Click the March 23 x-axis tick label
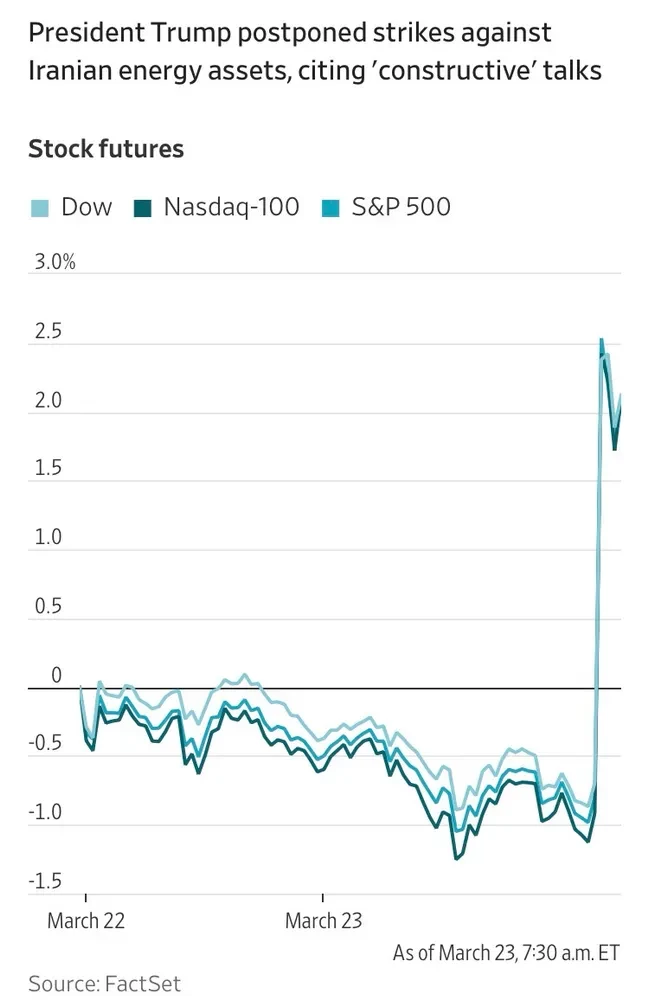 (x=323, y=920)
